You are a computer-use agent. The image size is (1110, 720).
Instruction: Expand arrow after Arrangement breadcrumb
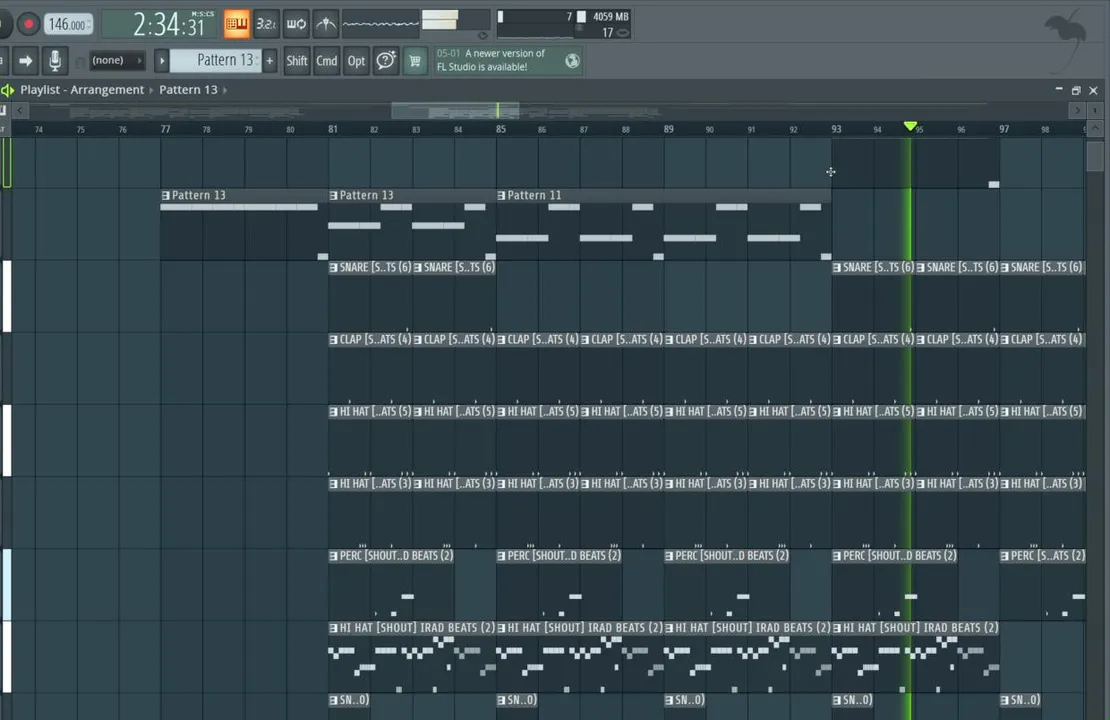pyautogui.click(x=151, y=90)
